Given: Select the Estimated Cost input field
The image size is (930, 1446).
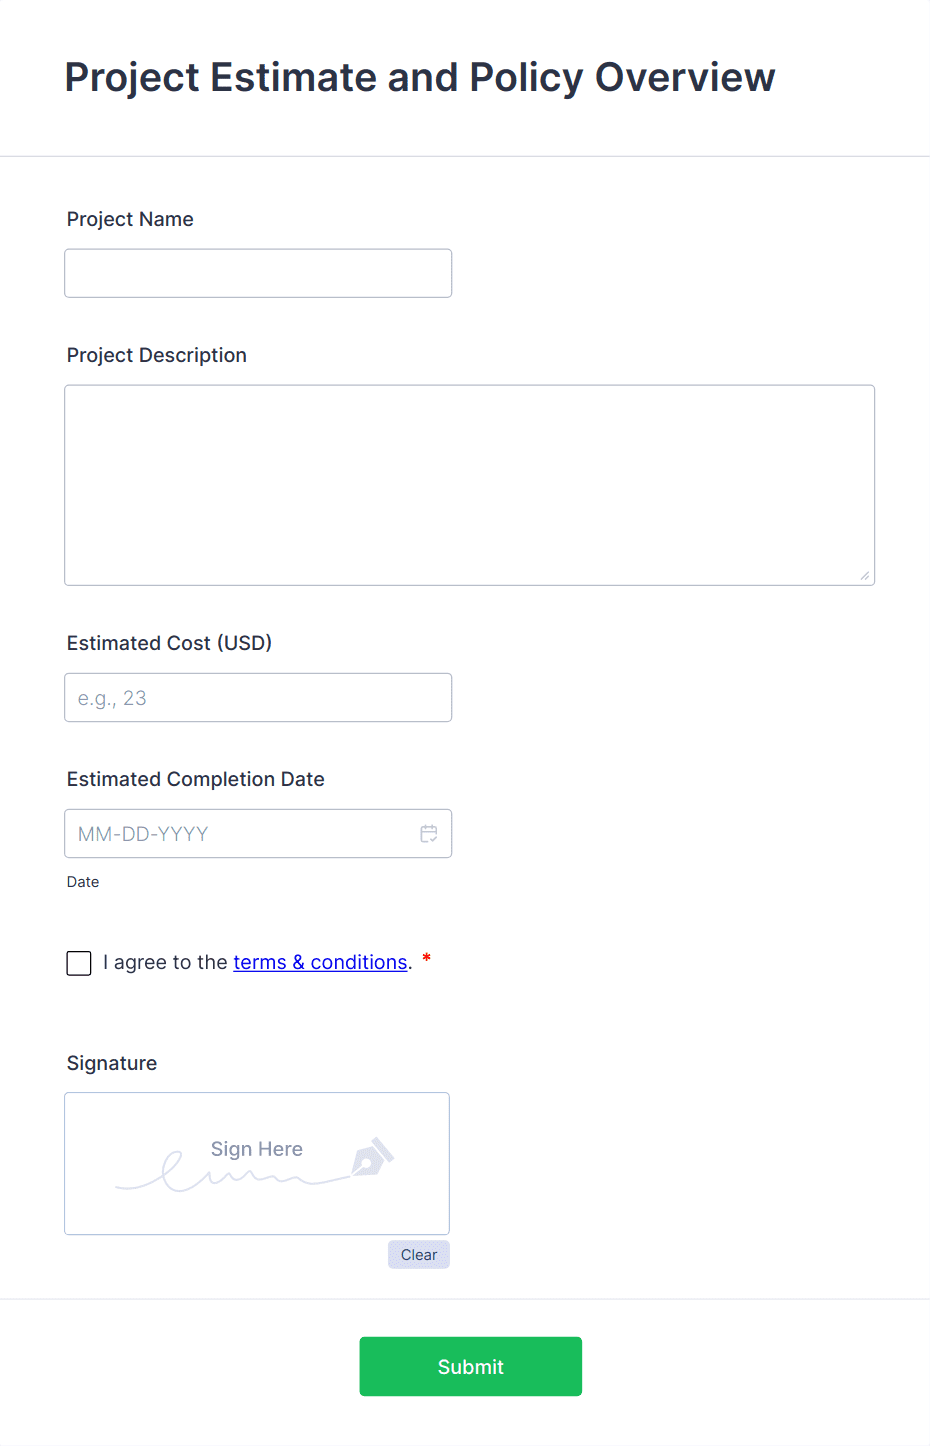Looking at the screenshot, I should [258, 698].
